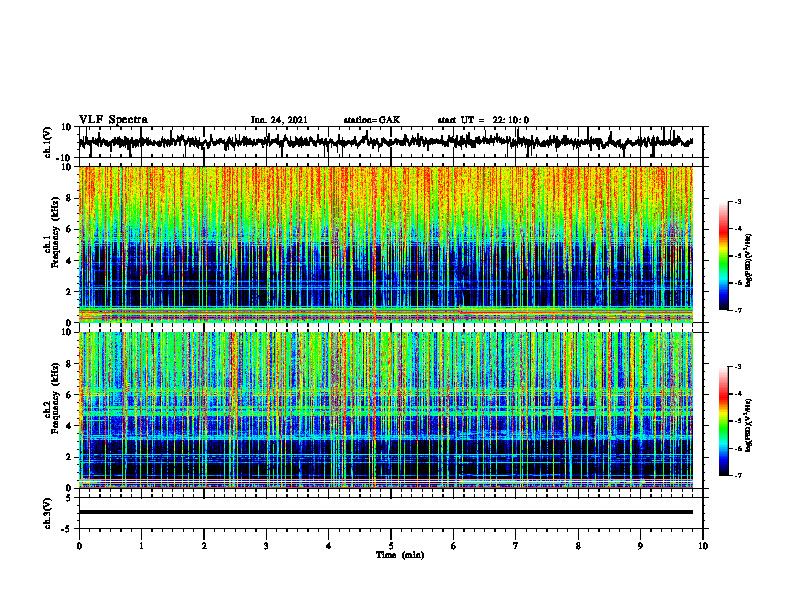
Task: Click time axis tick label "3"
Action: (x=266, y=546)
